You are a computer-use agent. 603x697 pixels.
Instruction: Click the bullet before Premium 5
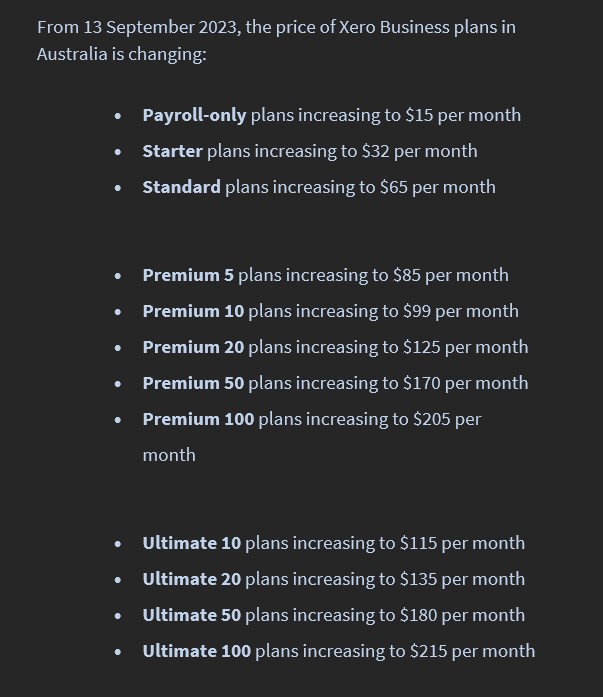[x=118, y=276]
